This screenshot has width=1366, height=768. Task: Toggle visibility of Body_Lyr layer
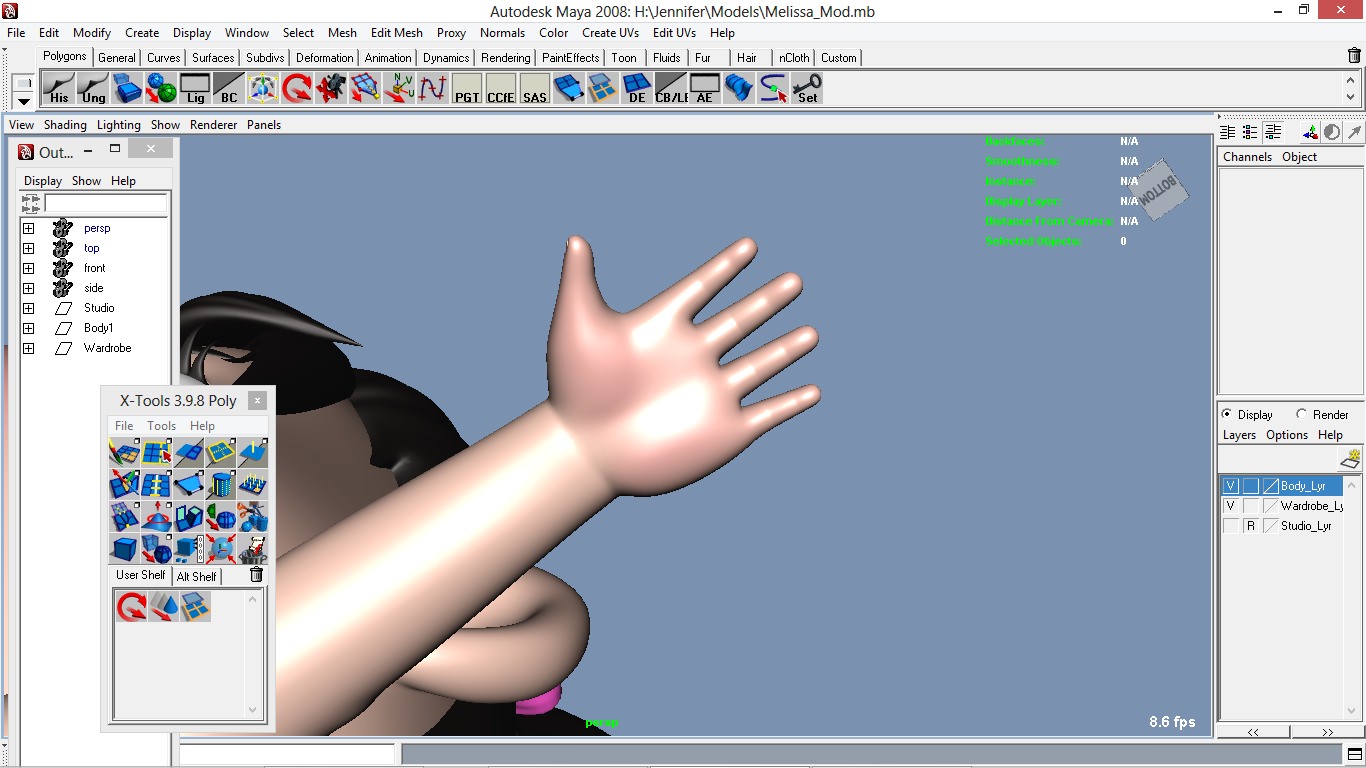pyautogui.click(x=1231, y=486)
